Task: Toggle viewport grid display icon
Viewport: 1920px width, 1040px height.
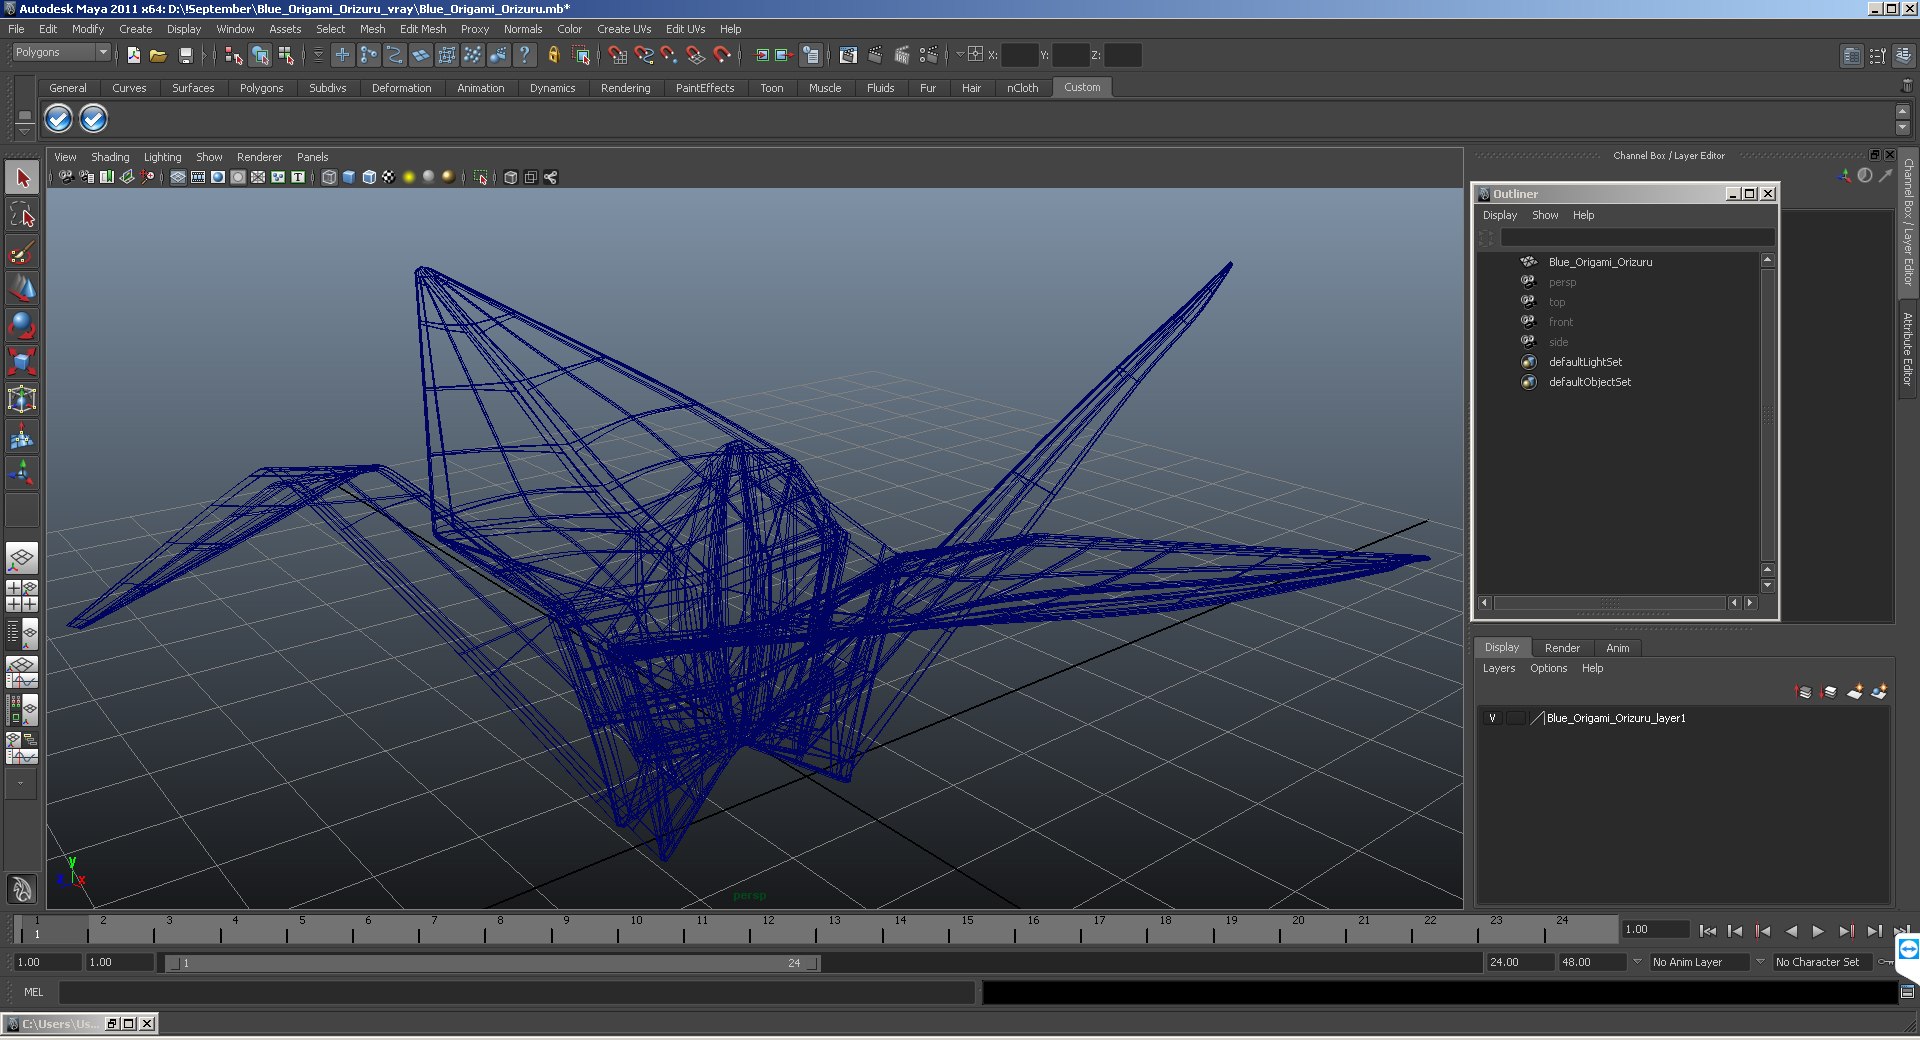Action: pos(177,177)
